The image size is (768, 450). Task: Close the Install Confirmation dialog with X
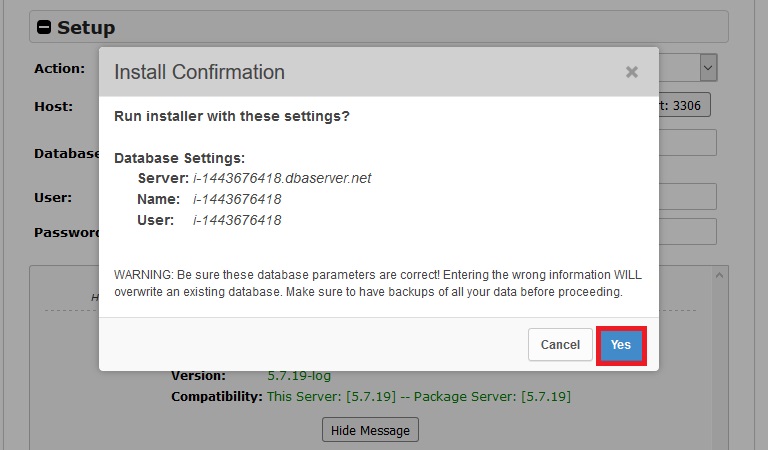631,72
